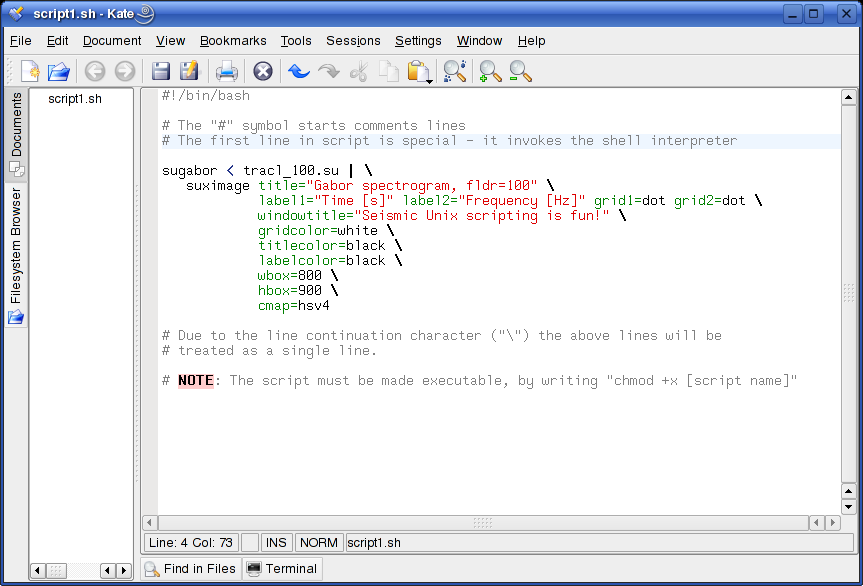Open the Find in Files panel
The width and height of the screenshot is (863, 586).
click(191, 569)
